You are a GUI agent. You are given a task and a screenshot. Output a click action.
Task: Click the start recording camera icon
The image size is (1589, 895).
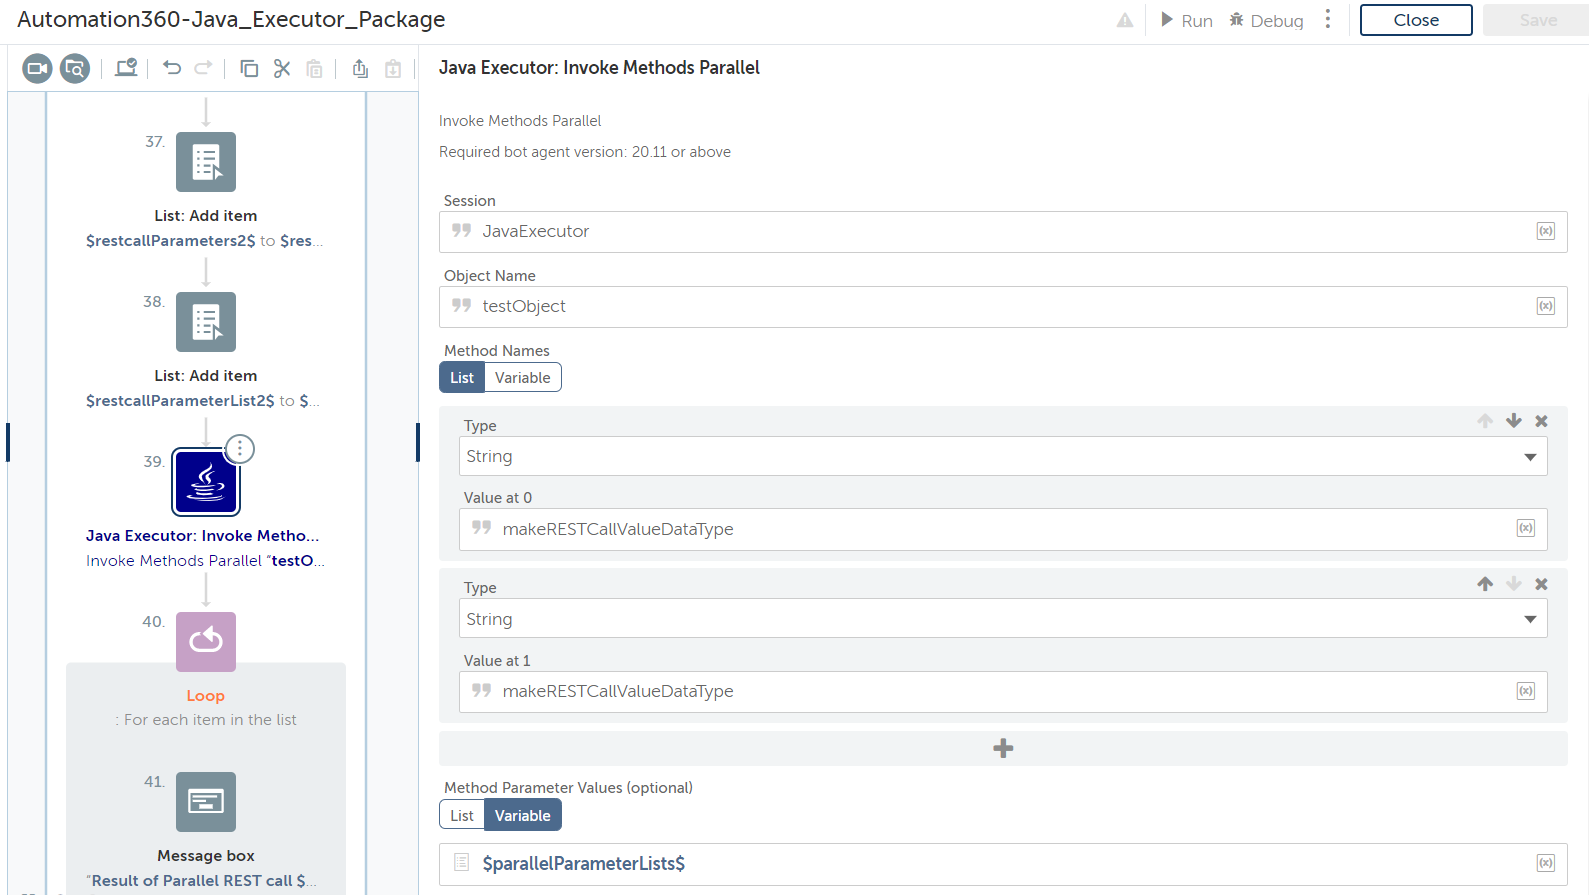pyautogui.click(x=37, y=68)
